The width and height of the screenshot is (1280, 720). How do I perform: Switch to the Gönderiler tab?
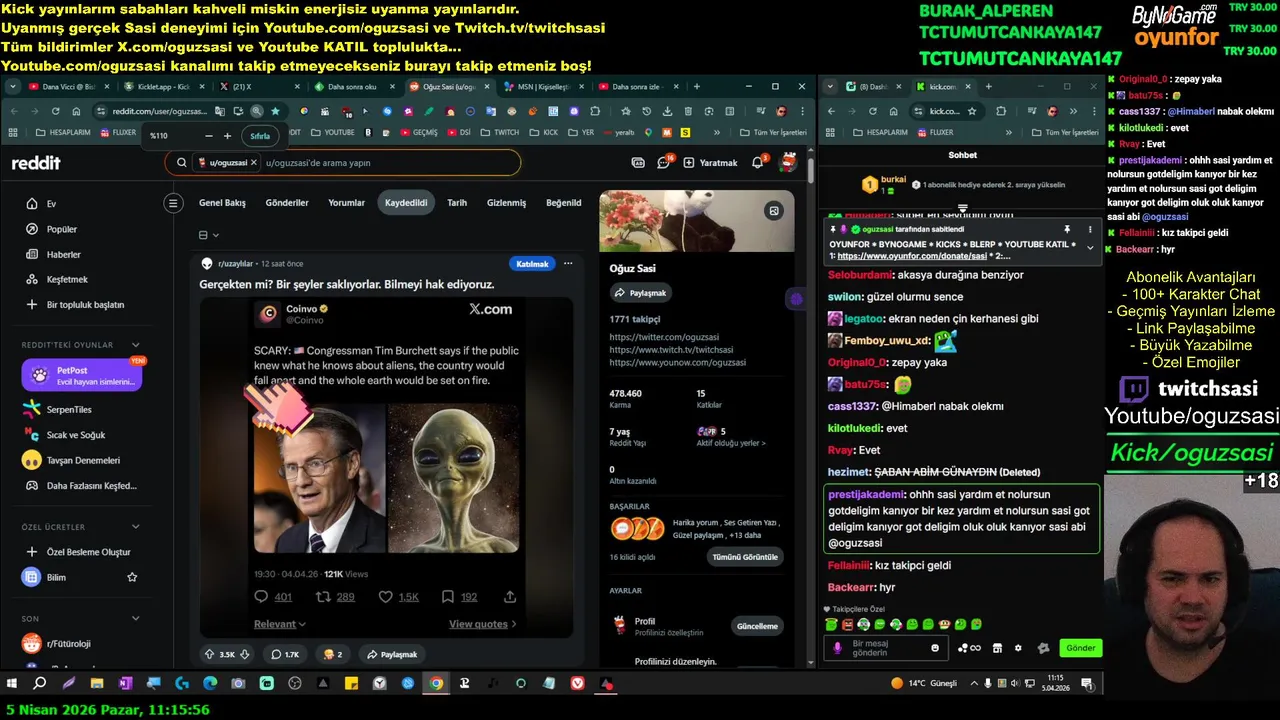(287, 203)
